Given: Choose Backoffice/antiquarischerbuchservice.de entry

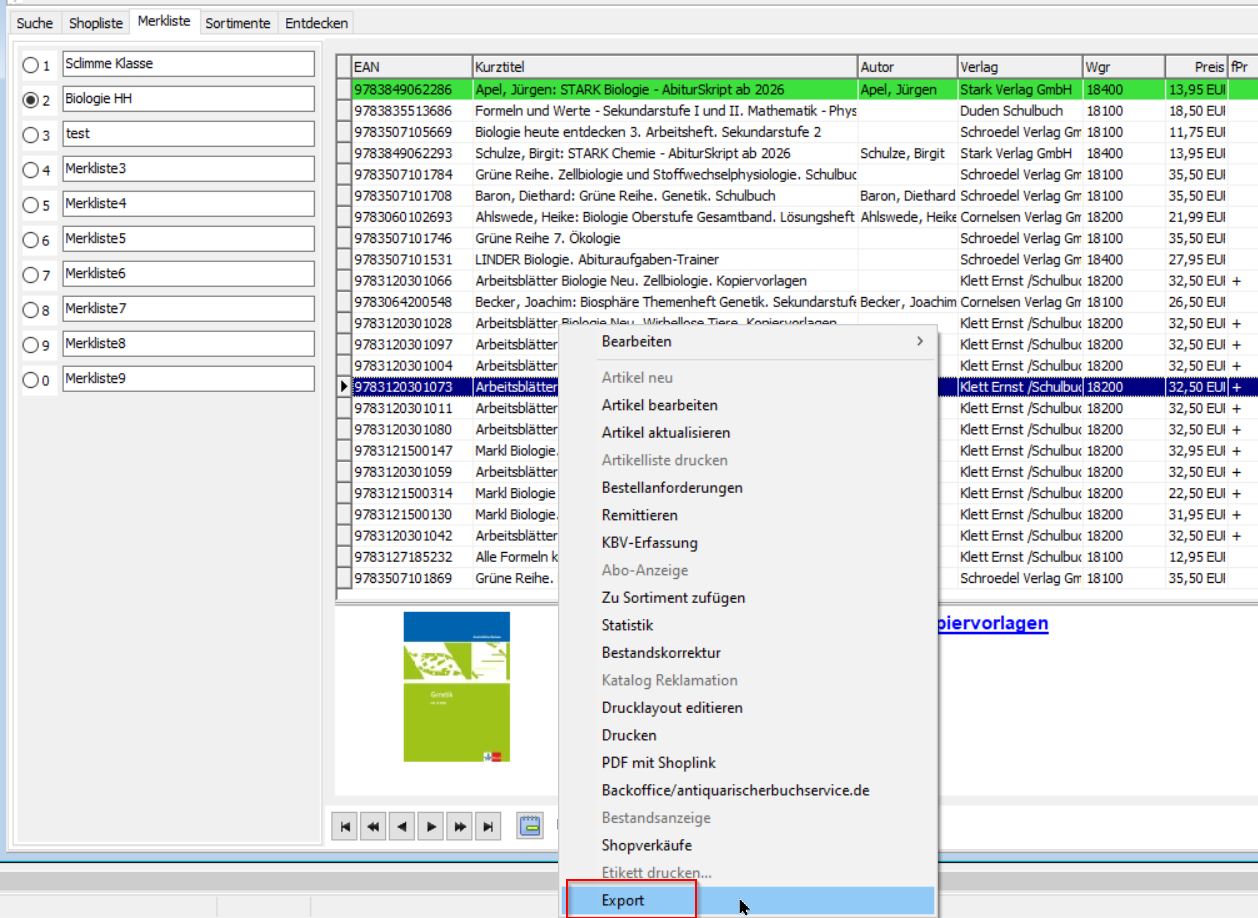Looking at the screenshot, I should click(747, 790).
